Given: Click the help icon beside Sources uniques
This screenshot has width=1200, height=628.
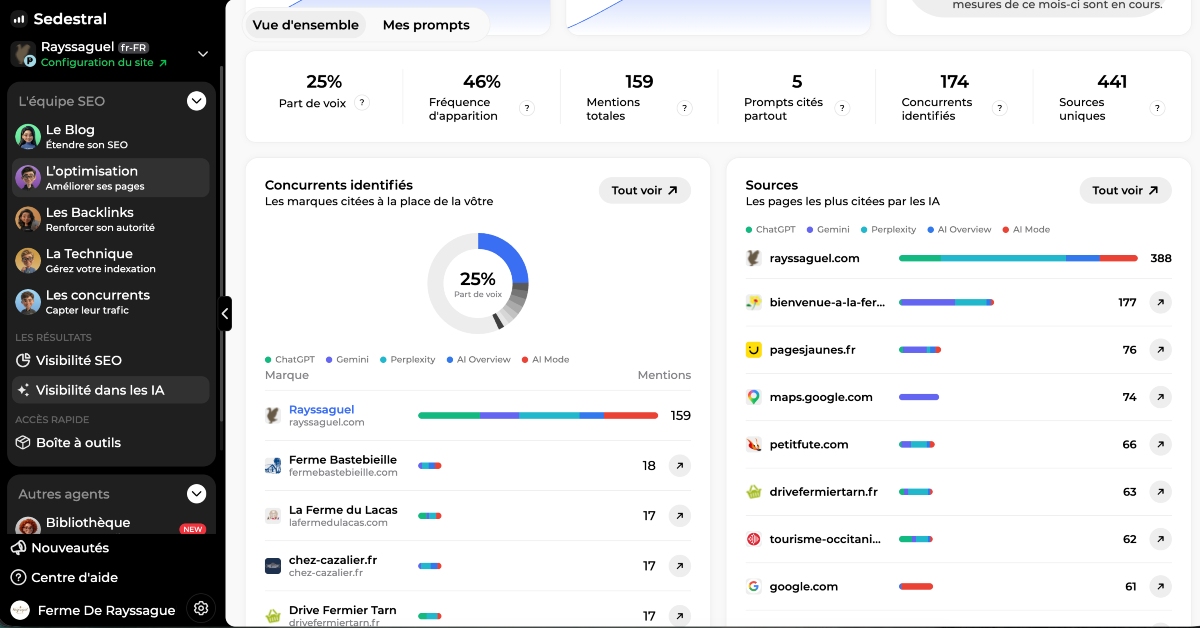Looking at the screenshot, I should 1157,109.
